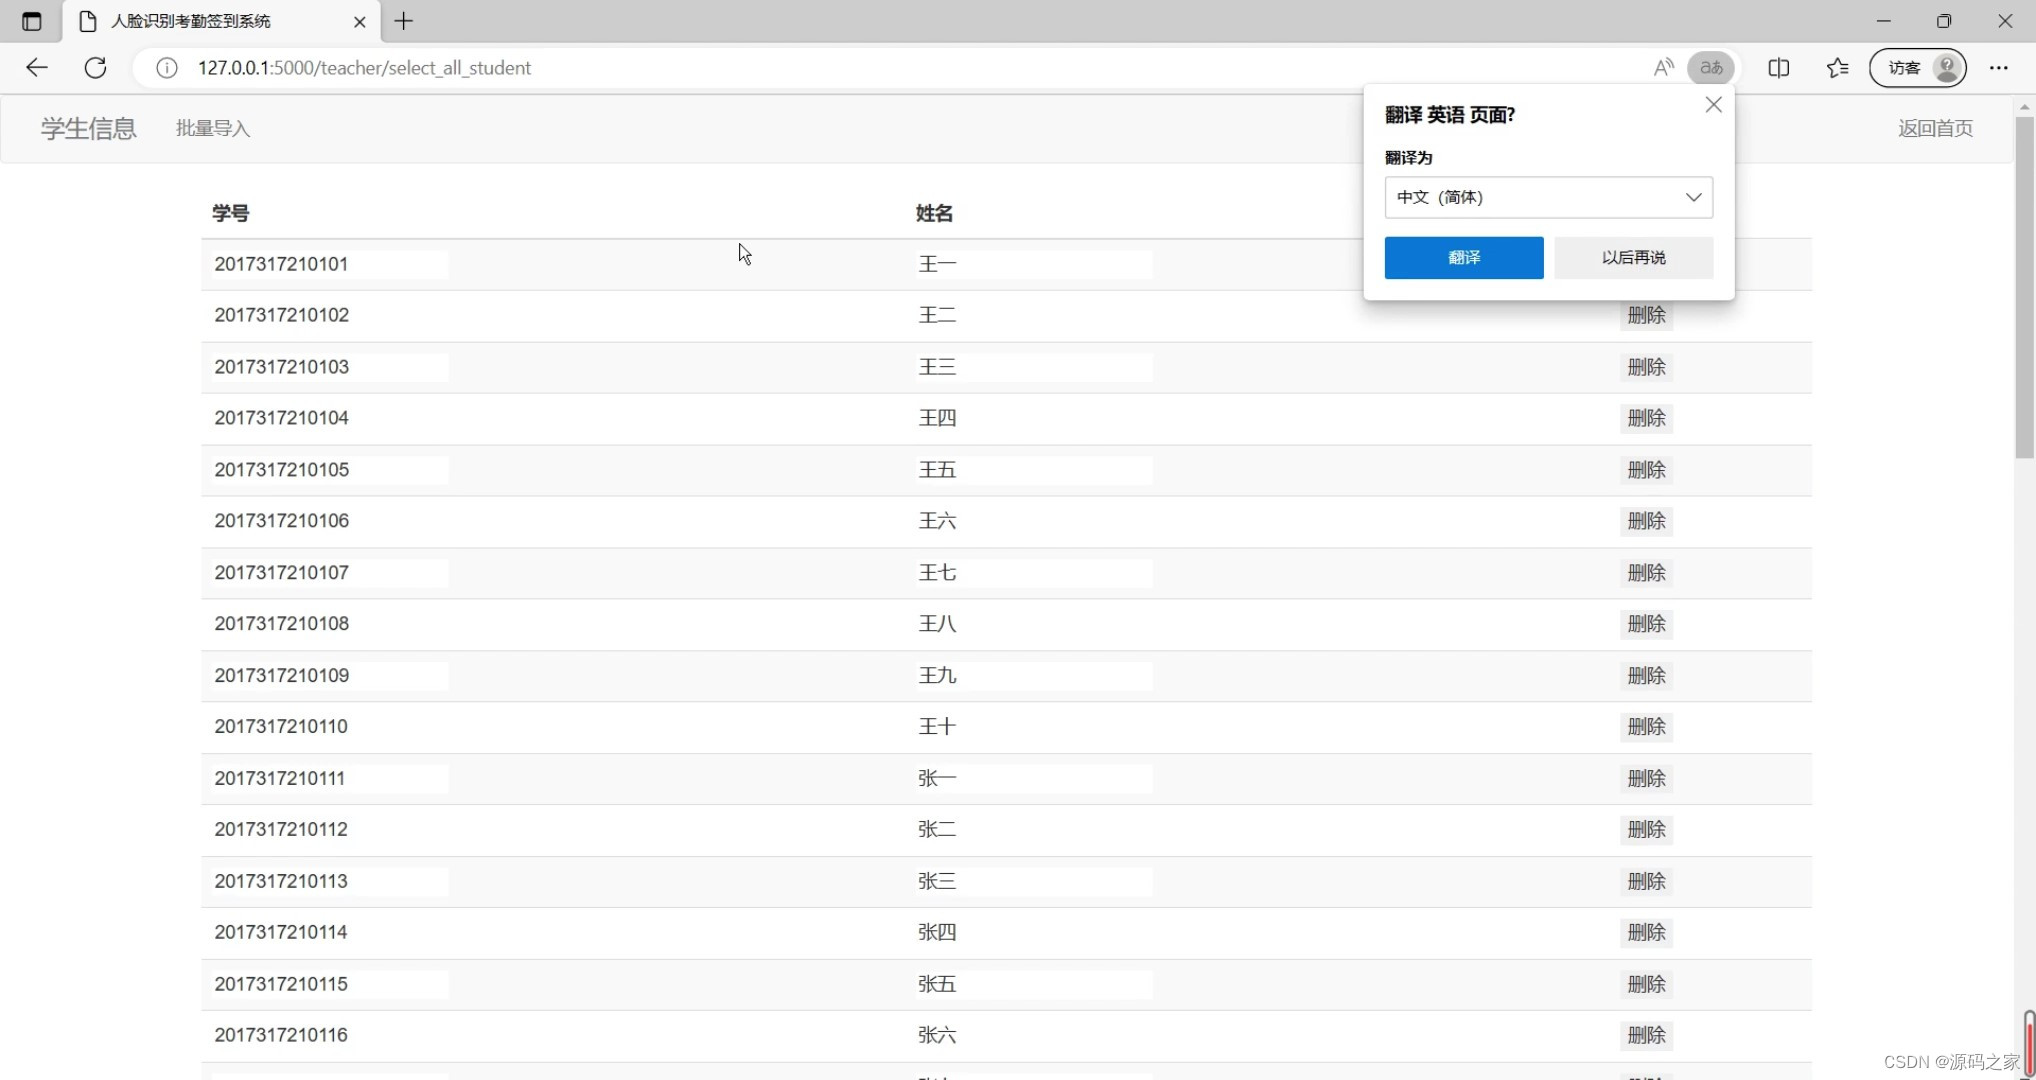The image size is (2036, 1080).
Task: Click the translate icon in address bar
Action: [1711, 67]
